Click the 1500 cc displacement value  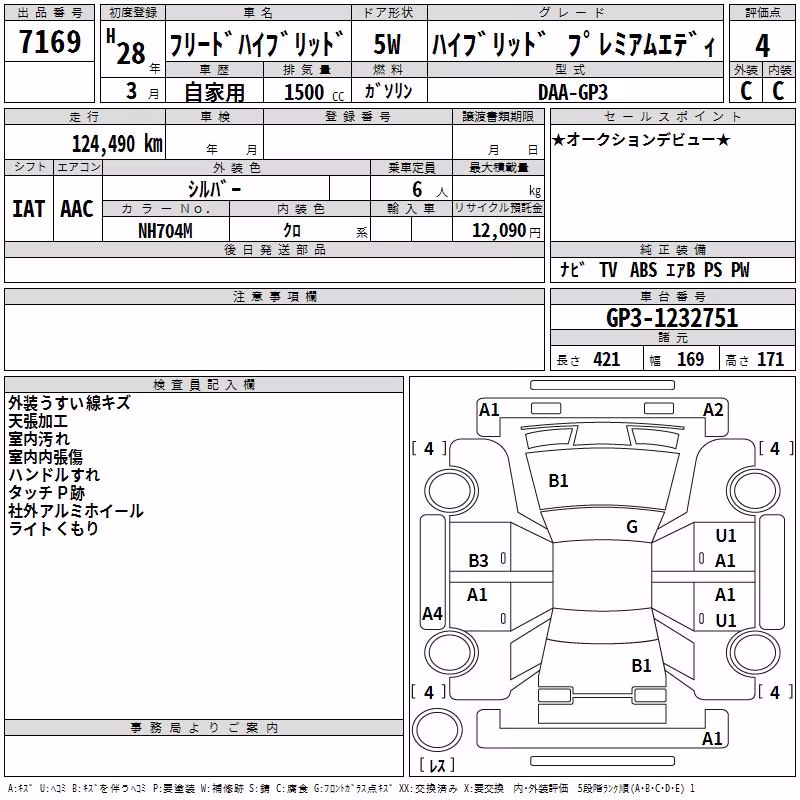(x=314, y=92)
